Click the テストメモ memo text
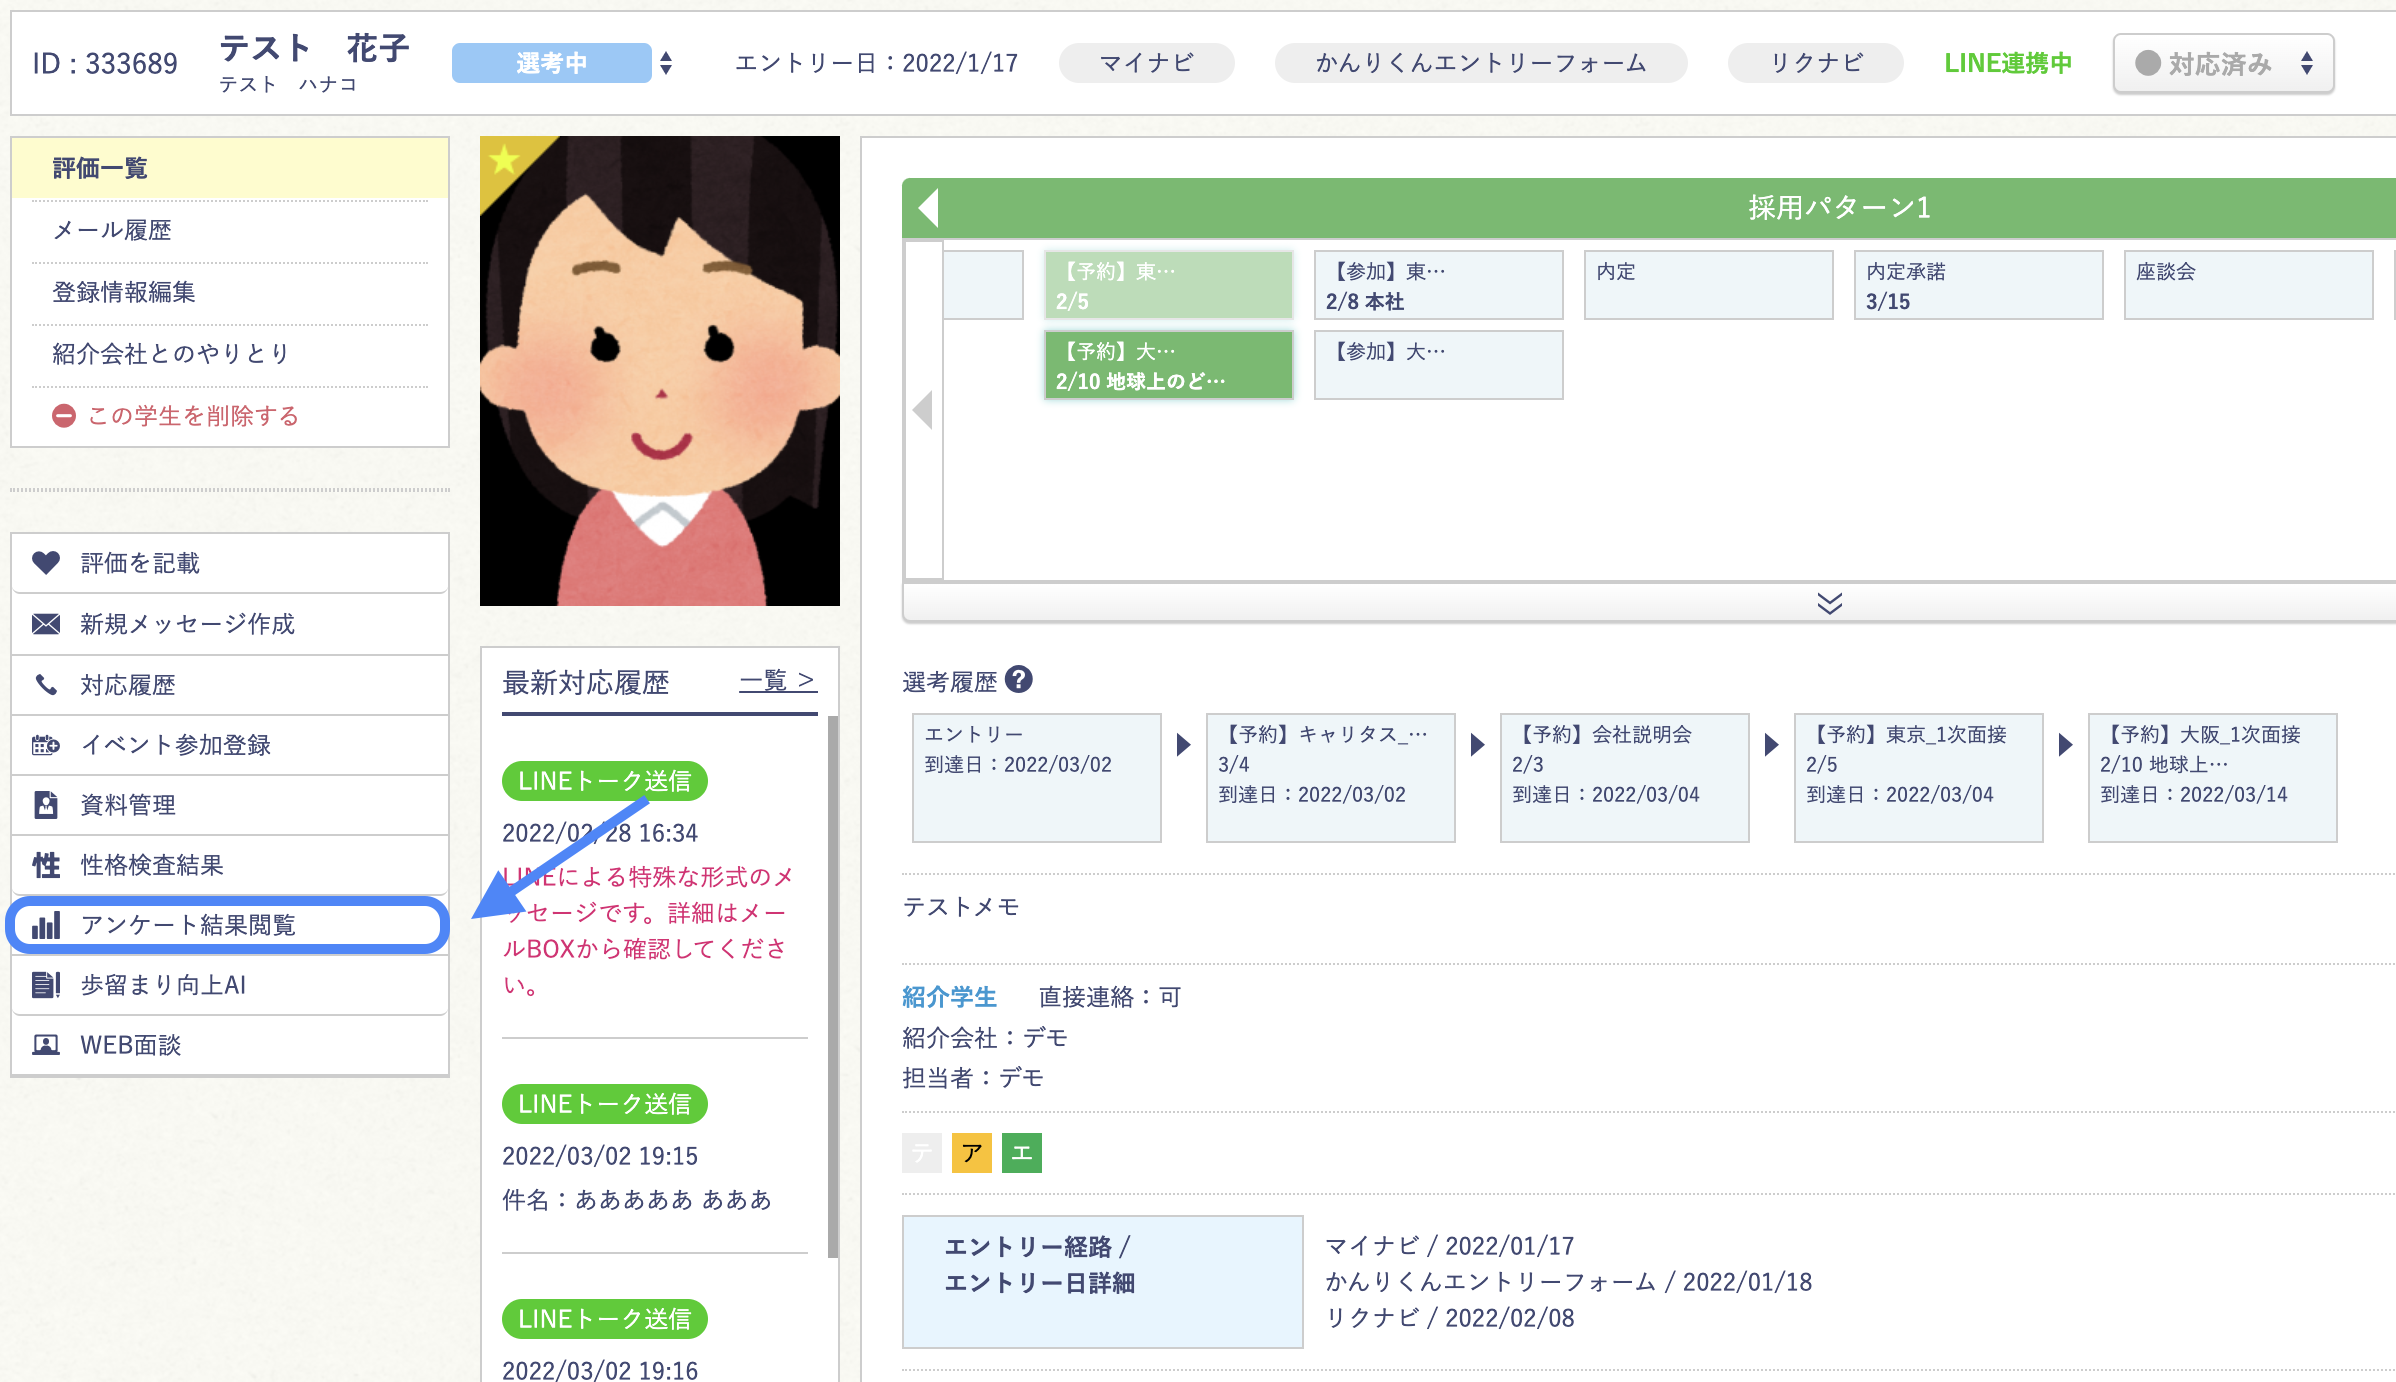 click(960, 907)
